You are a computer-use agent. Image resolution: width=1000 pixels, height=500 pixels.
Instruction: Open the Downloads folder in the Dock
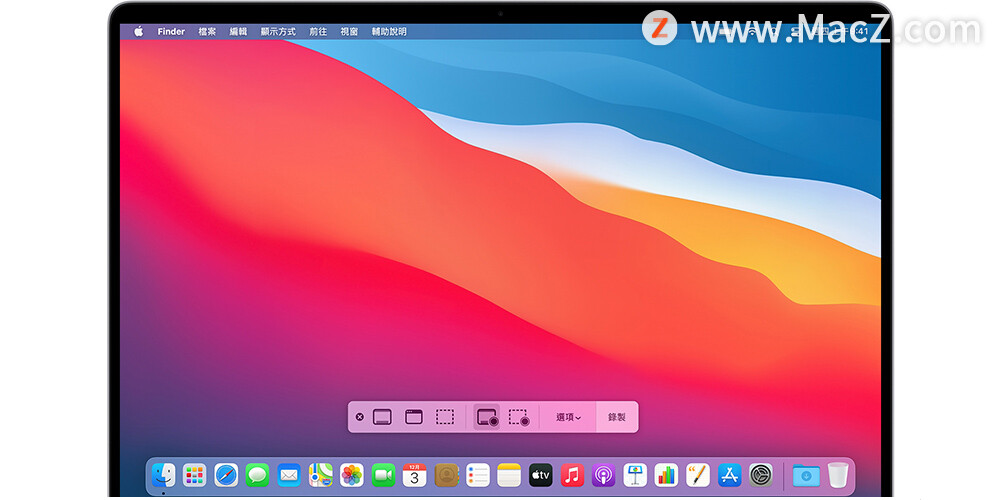[806, 475]
